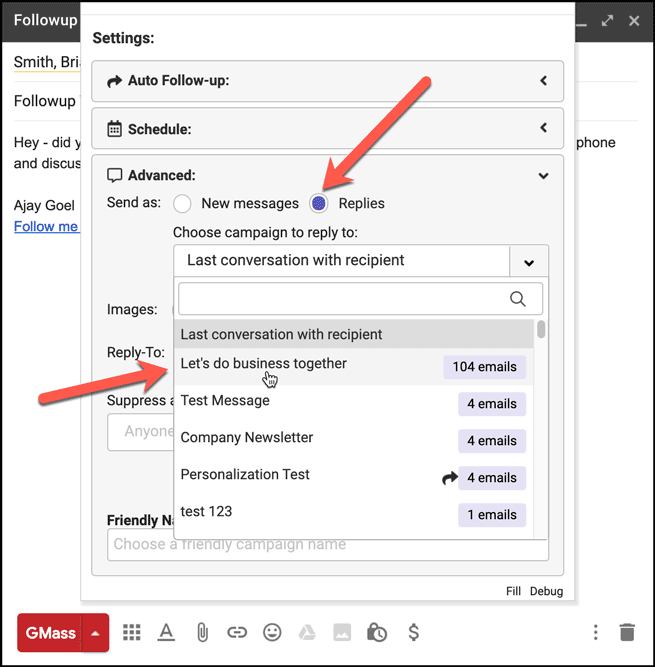Pop out the compose window with expand icon
Viewport: 655px width, 667px height.
click(607, 20)
